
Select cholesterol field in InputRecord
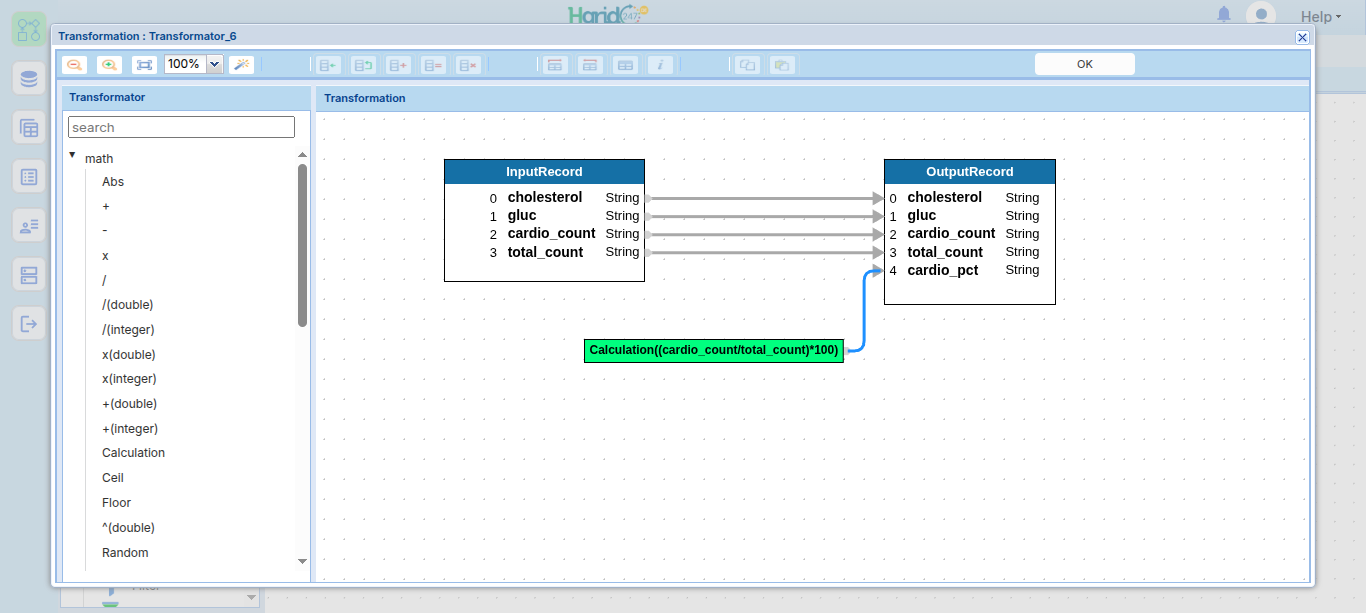pyautogui.click(x=544, y=198)
